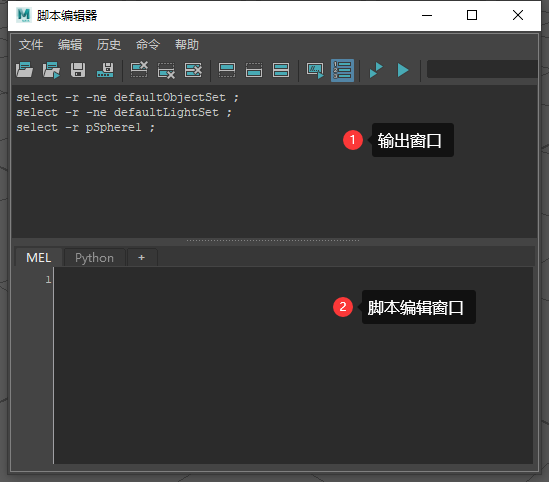The width and height of the screenshot is (549, 482).
Task: Toggle Echo All Commands icon
Action: 315,70
